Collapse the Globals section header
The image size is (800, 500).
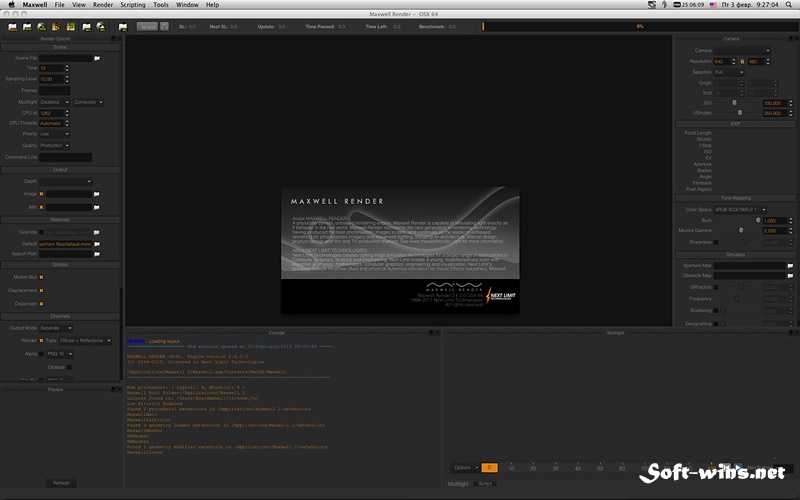point(60,265)
